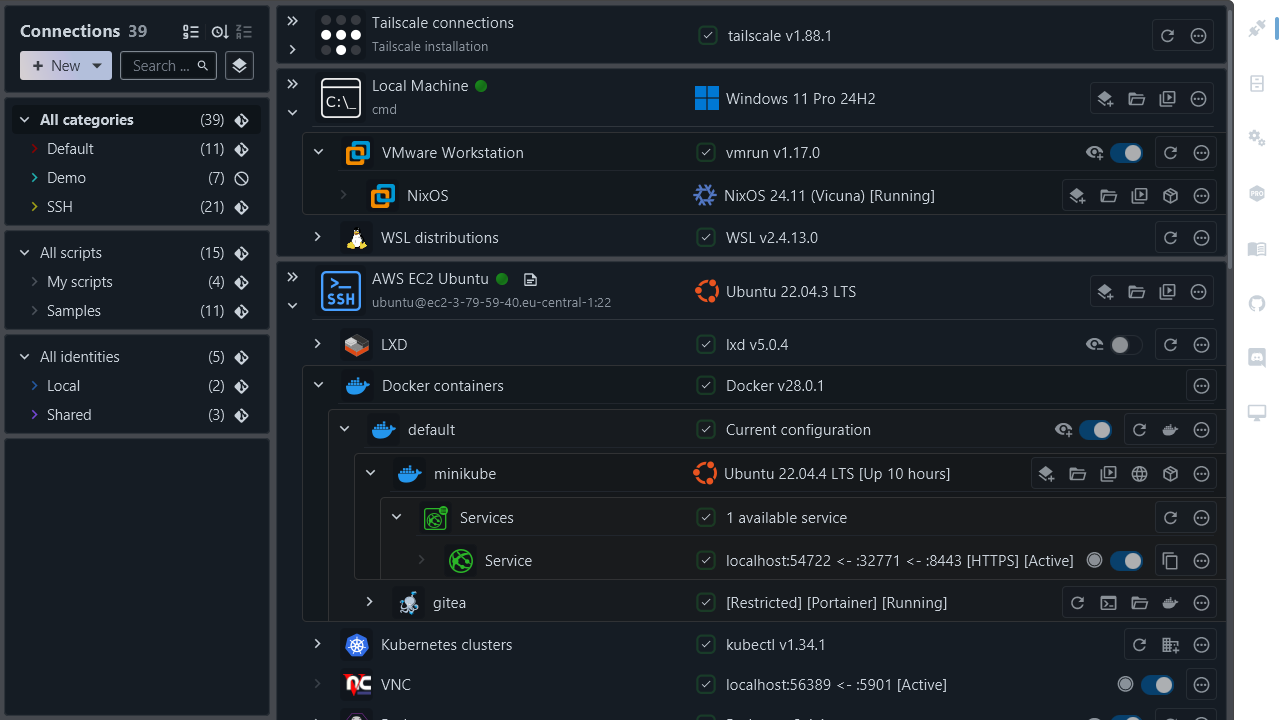This screenshot has height=720, width=1280.
Task: Enable the LXD toggle switch
Action: point(1126,345)
